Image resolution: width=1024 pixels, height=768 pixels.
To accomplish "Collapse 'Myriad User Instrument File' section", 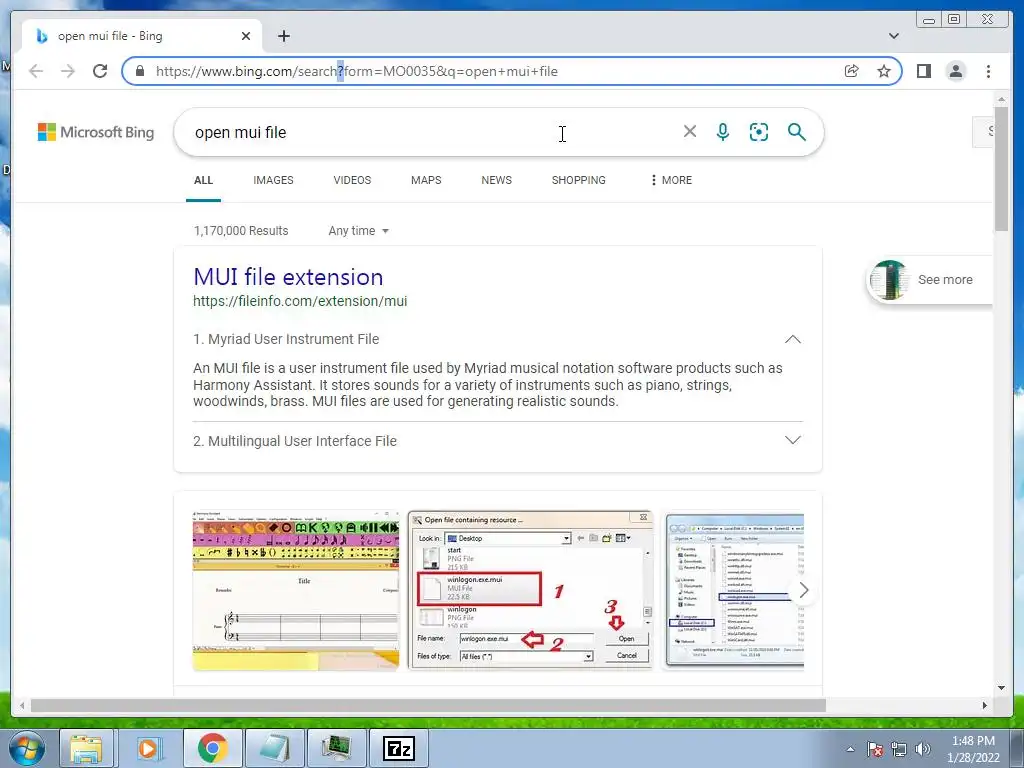I will click(x=793, y=339).
